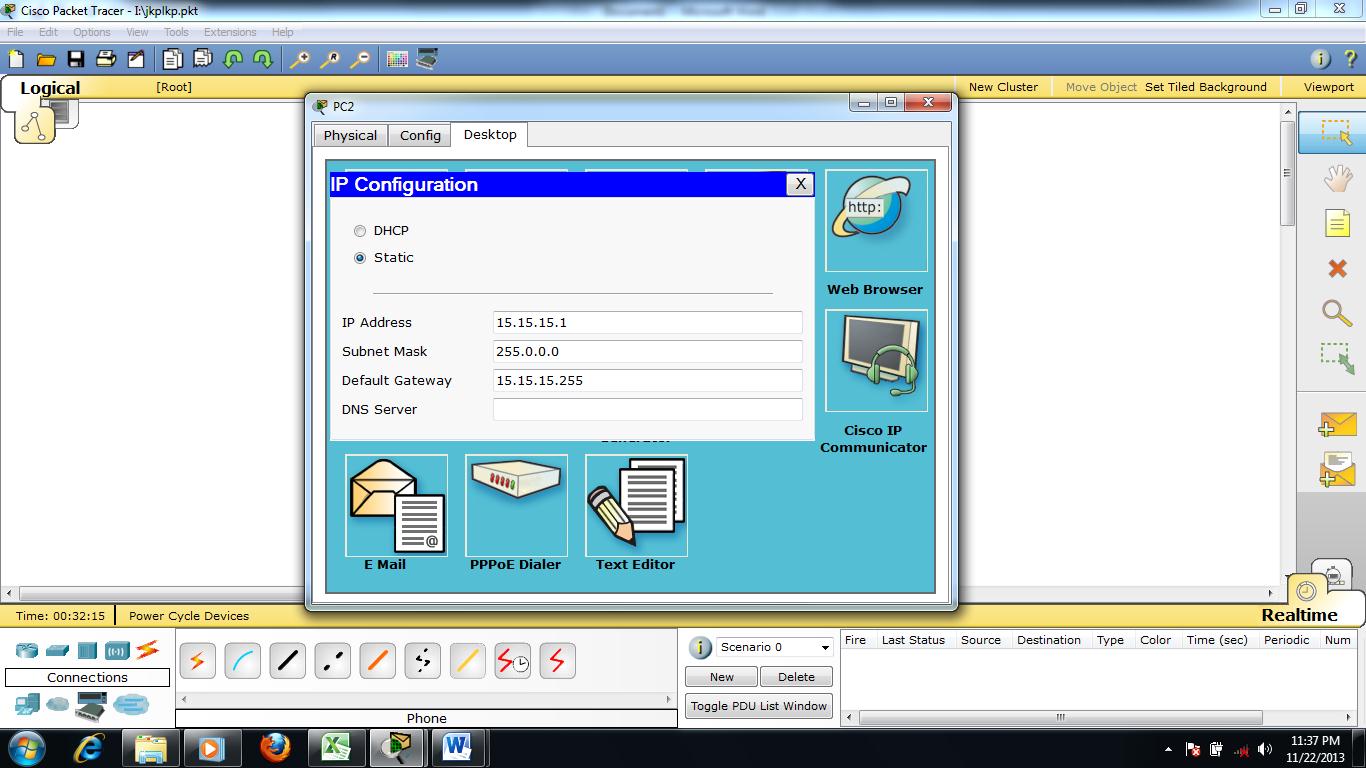
Task: Click the IP Address field
Action: point(648,322)
